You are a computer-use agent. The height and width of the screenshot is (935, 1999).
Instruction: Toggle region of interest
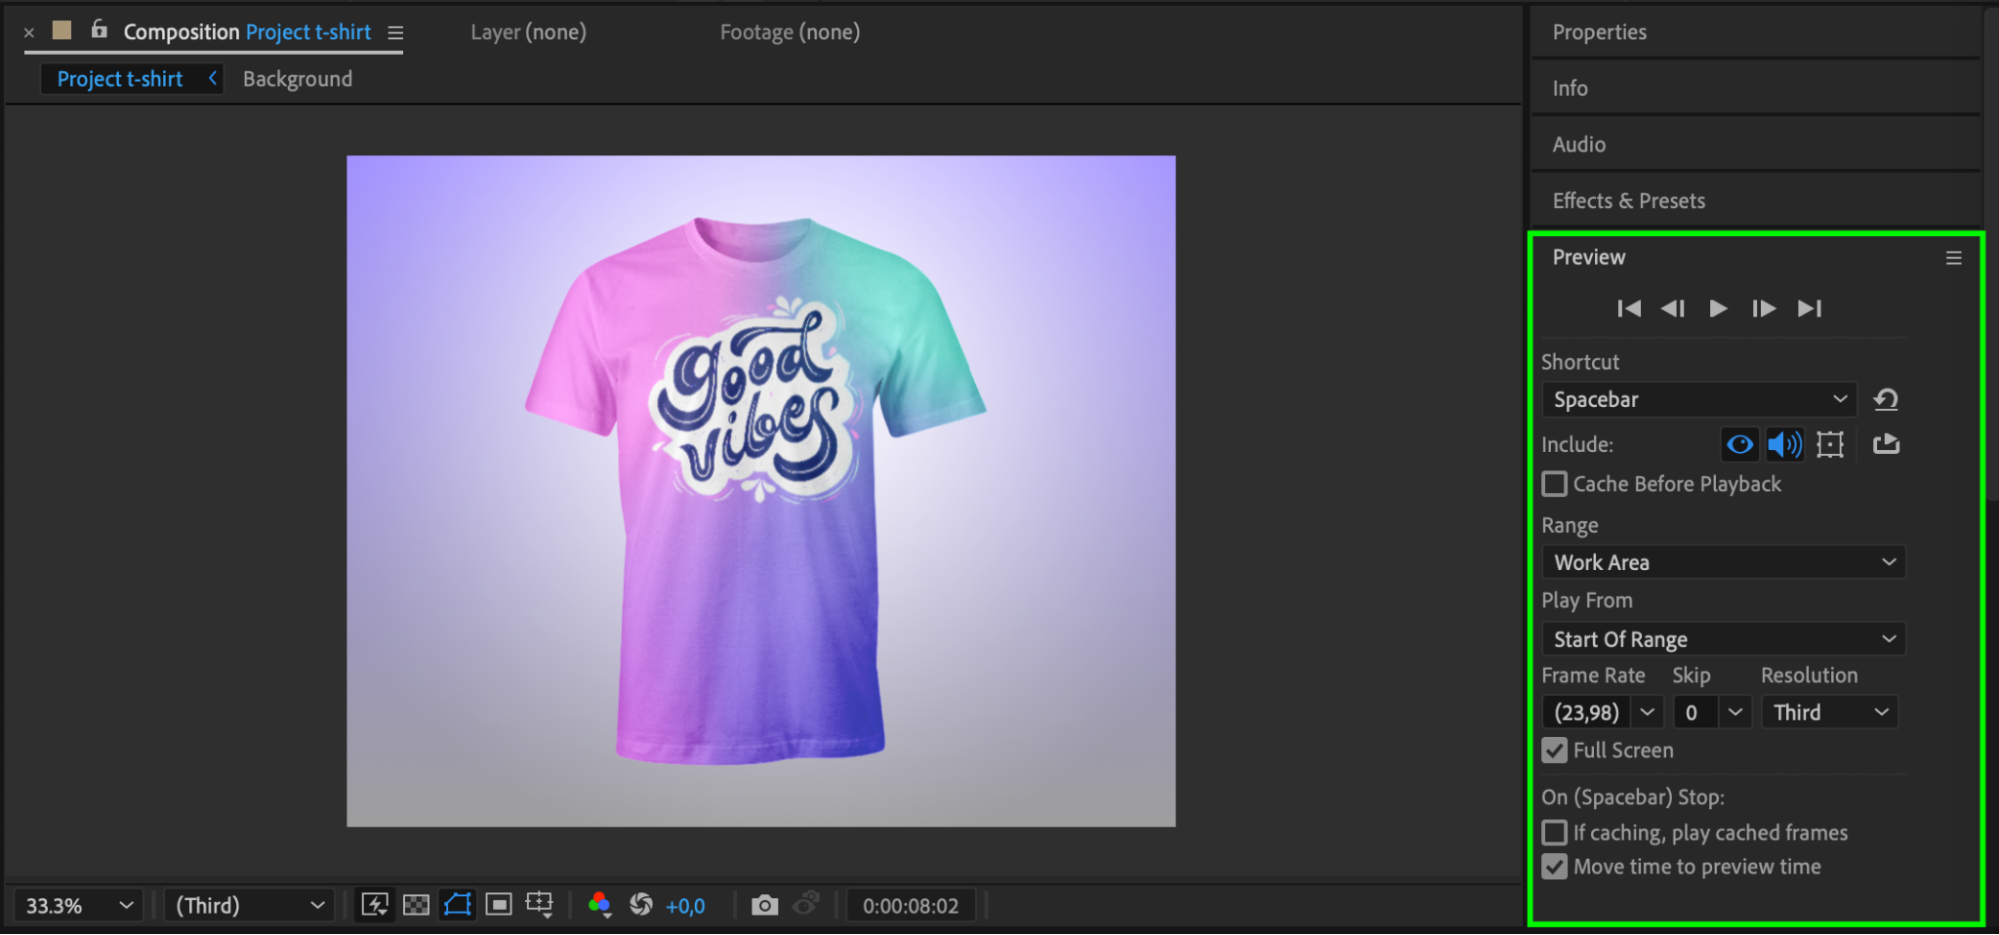tap(498, 905)
